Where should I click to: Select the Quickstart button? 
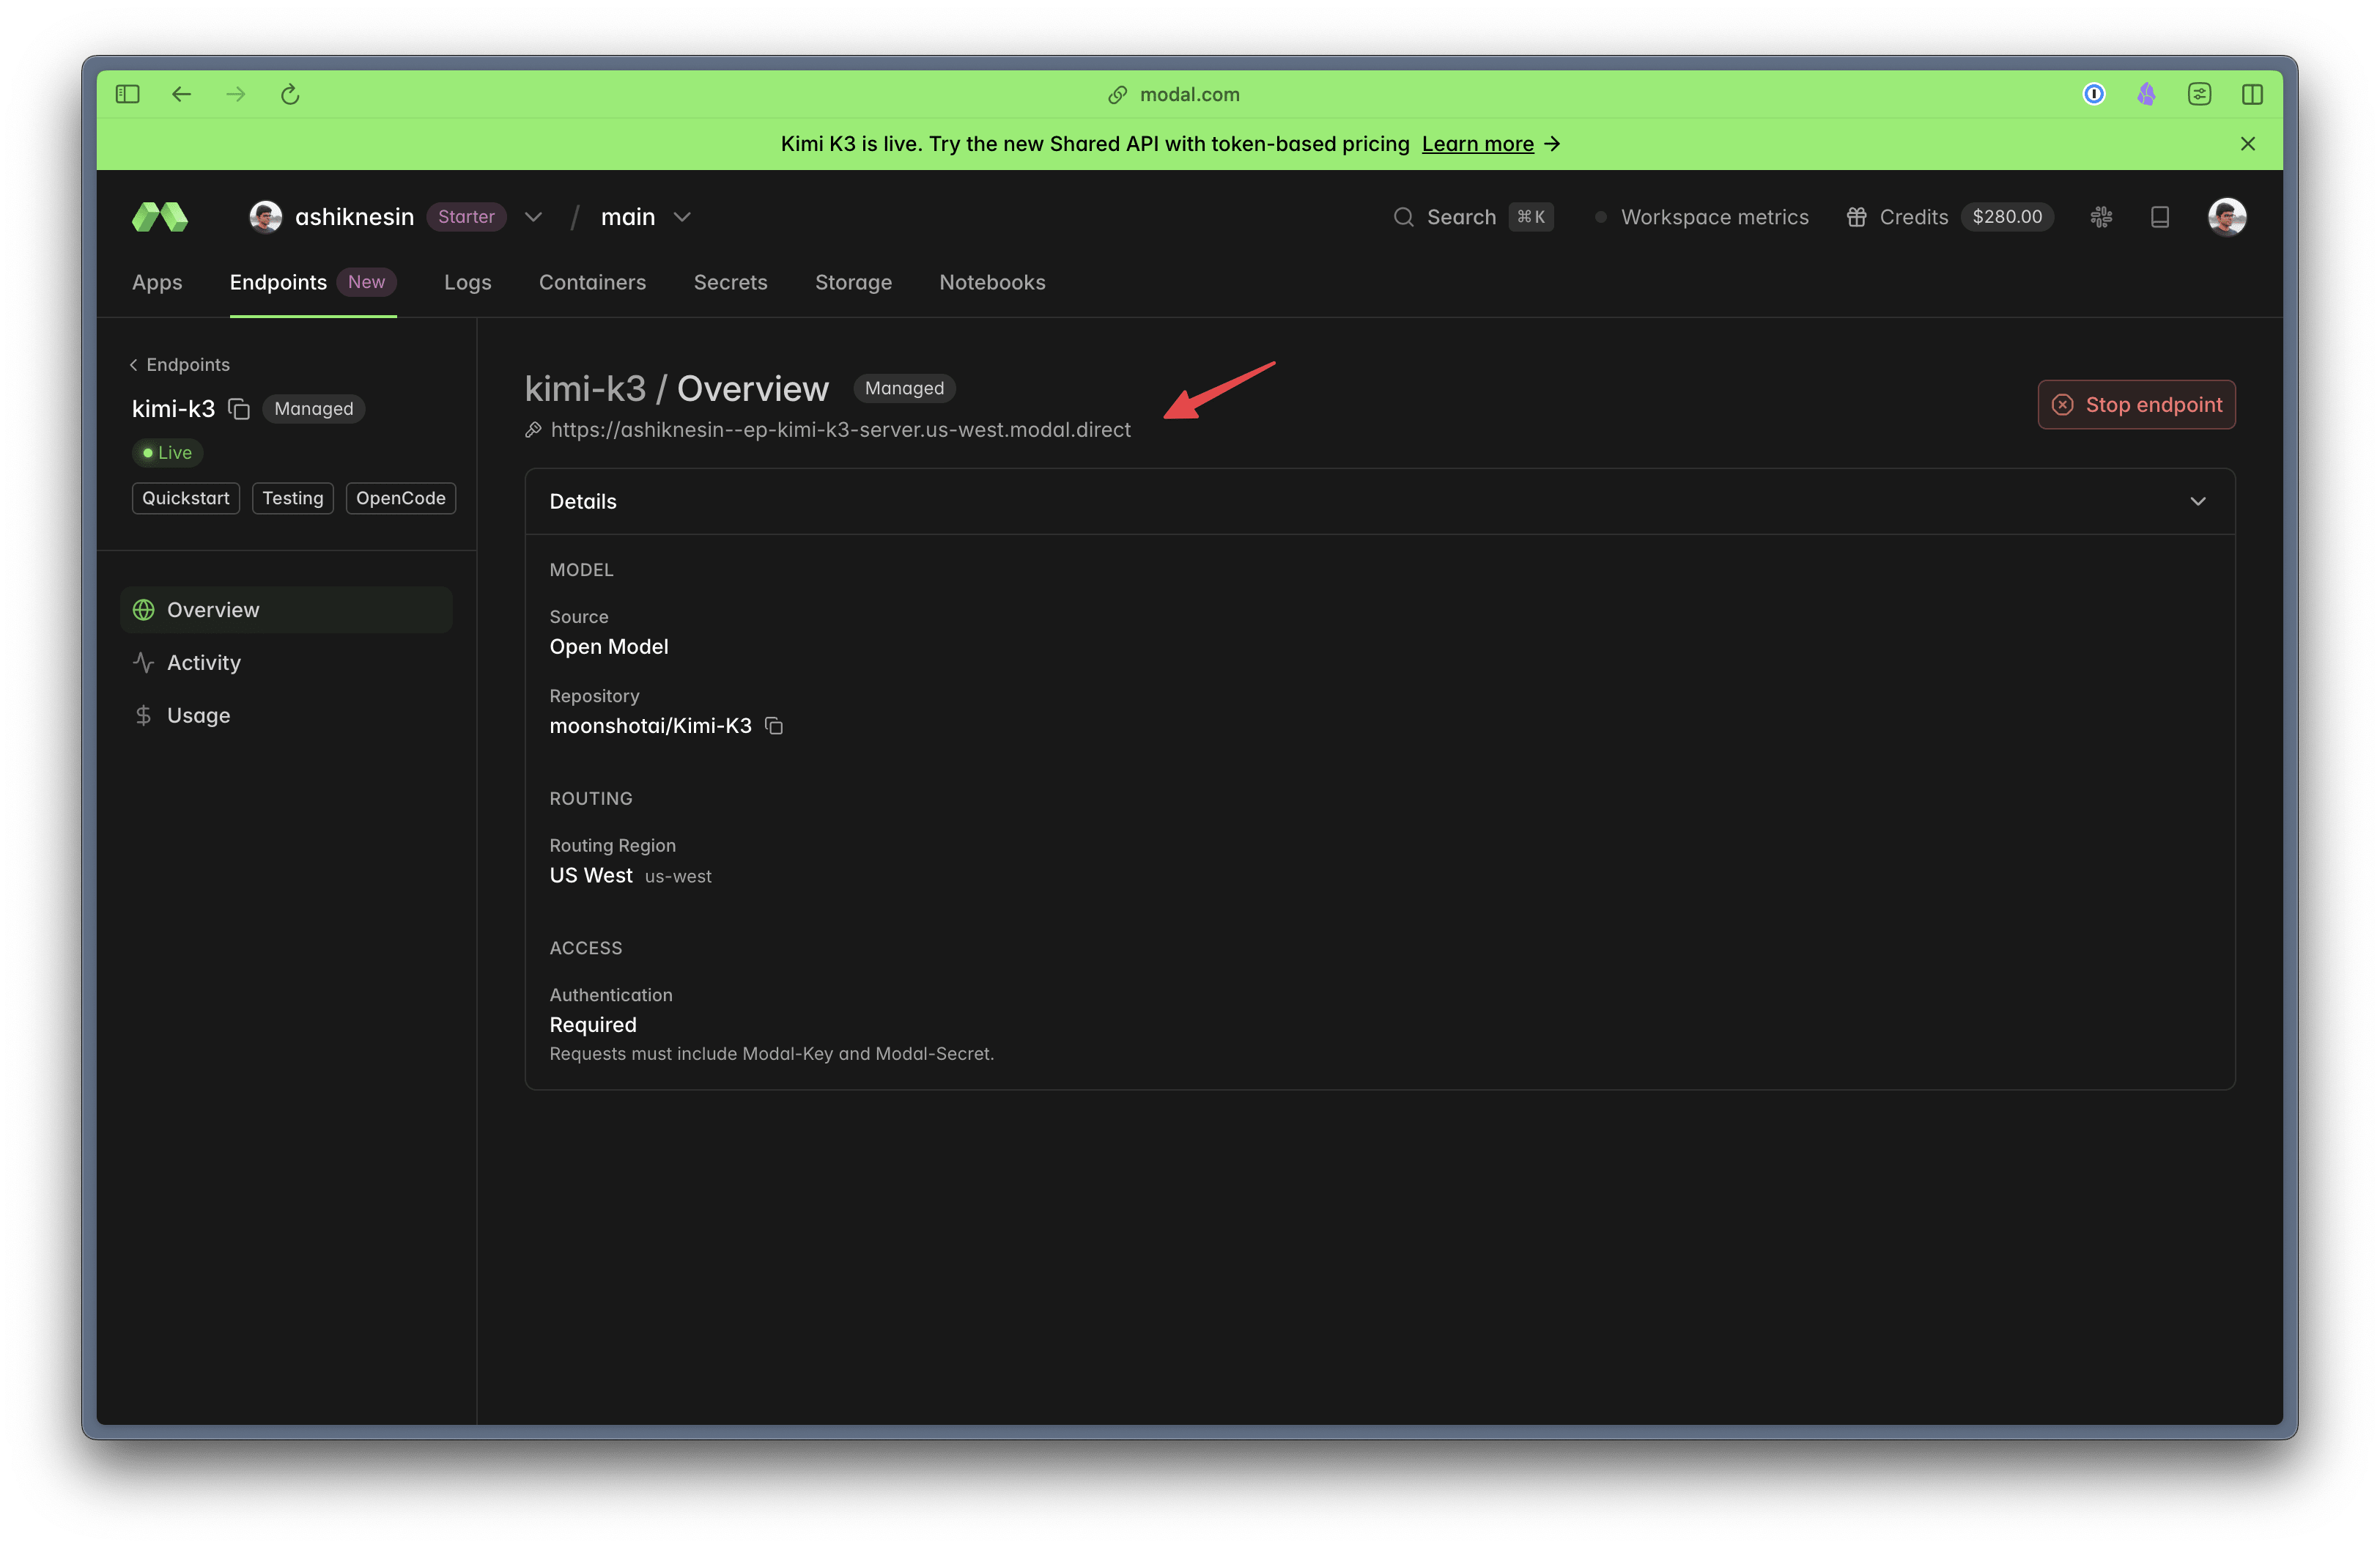[x=185, y=498]
